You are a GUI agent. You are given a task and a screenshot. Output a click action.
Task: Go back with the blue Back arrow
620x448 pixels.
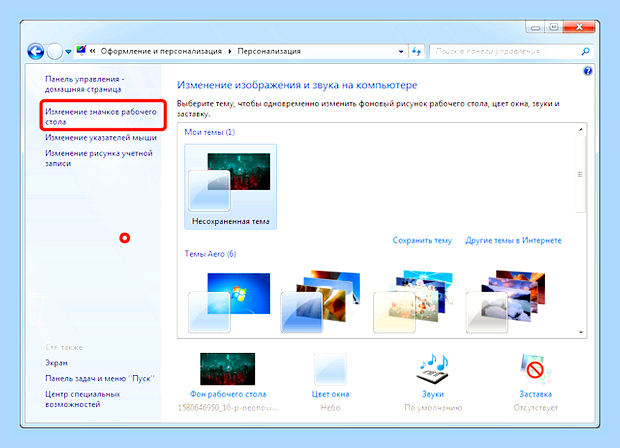[36, 51]
